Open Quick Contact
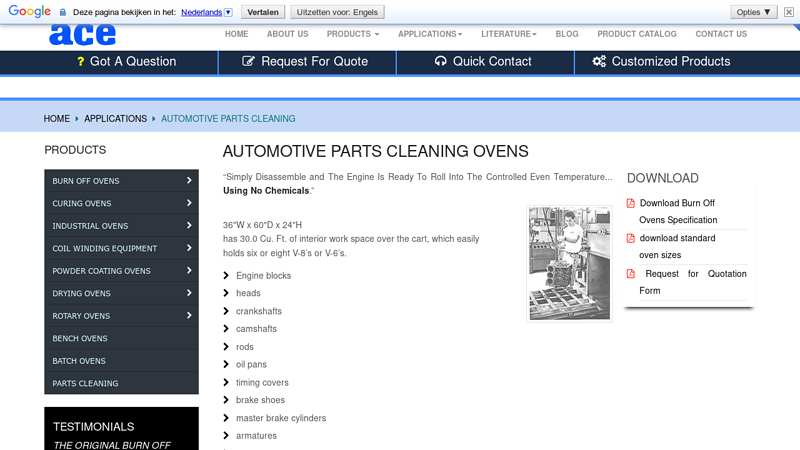Image resolution: width=800 pixels, height=450 pixels. pyautogui.click(x=485, y=62)
